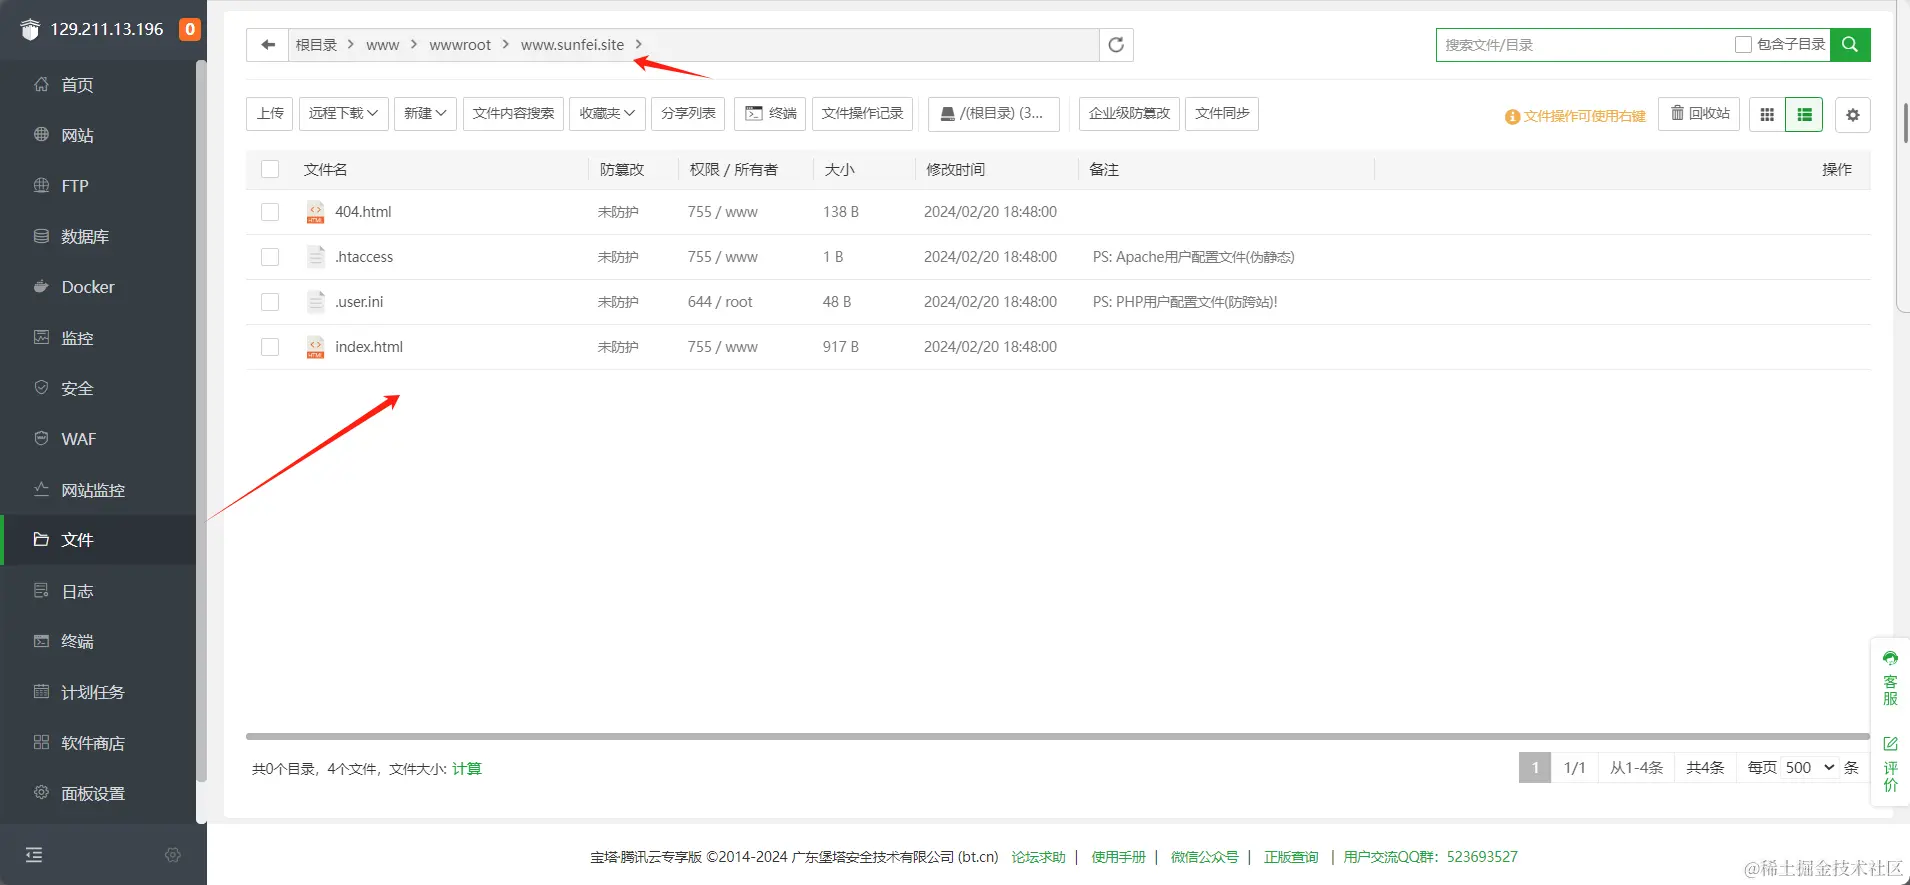The width and height of the screenshot is (1910, 885).
Task: Click the notification badge showing 0
Action: [190, 29]
